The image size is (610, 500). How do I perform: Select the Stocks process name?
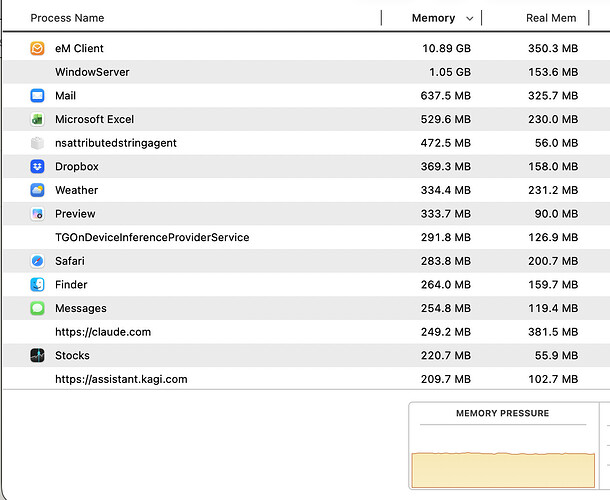tap(72, 355)
